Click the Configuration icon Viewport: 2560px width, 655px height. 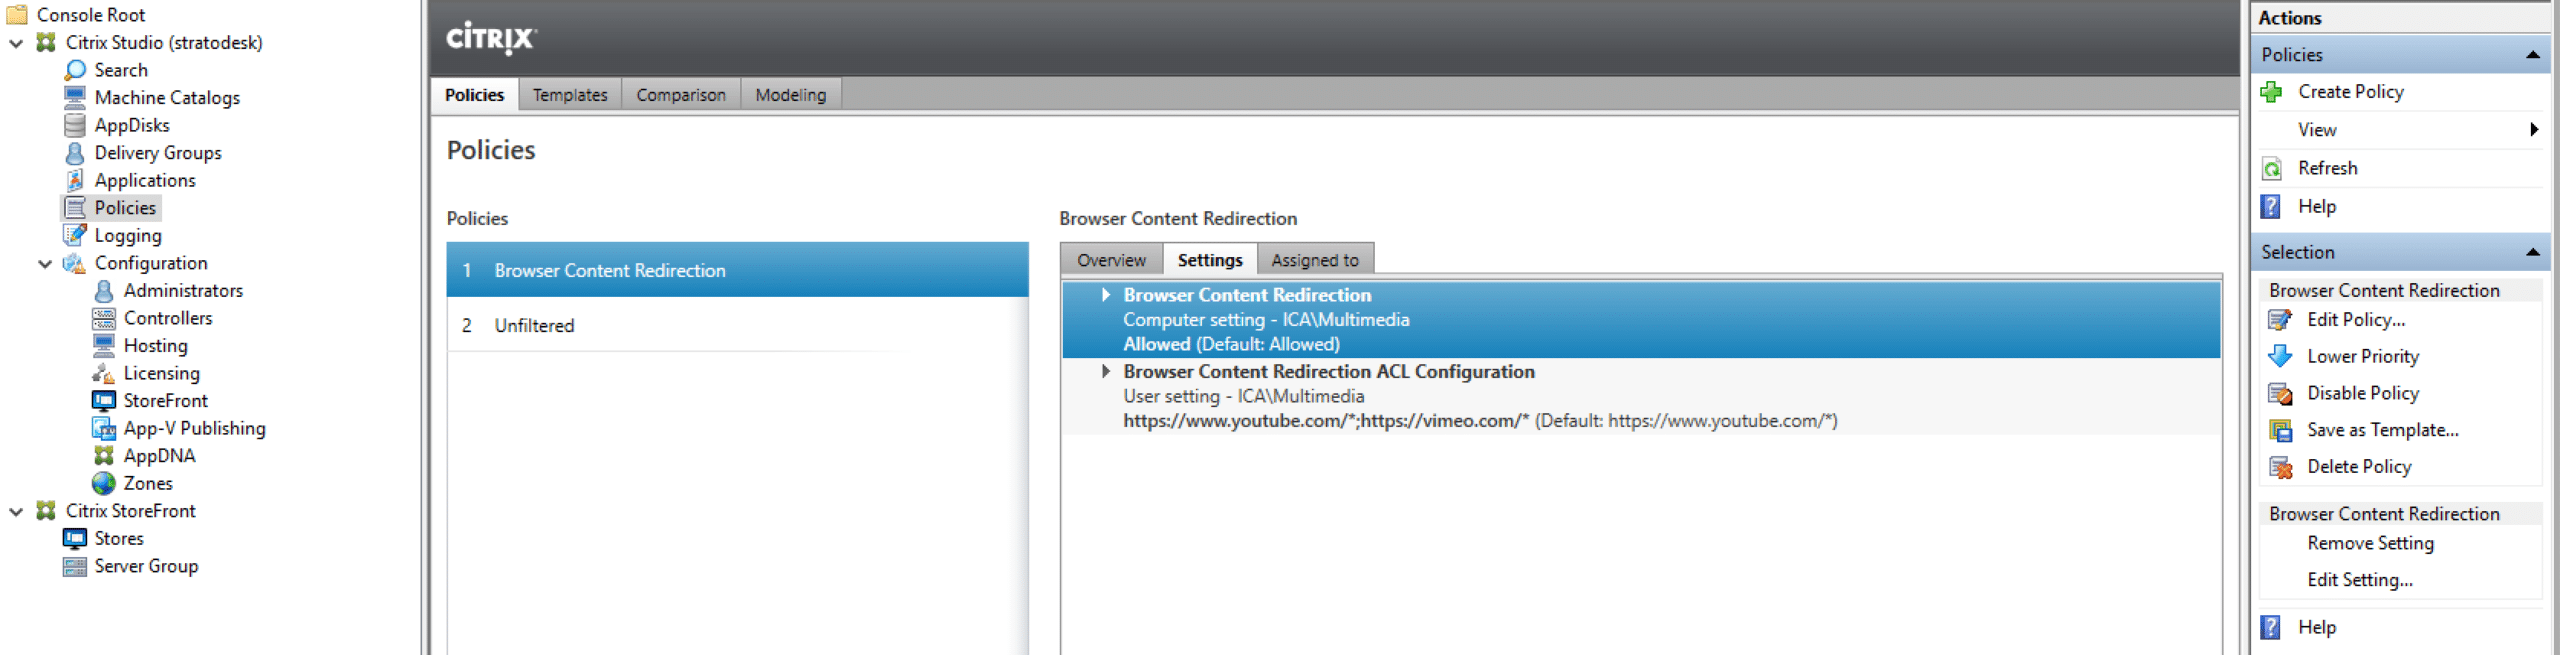coord(75,263)
